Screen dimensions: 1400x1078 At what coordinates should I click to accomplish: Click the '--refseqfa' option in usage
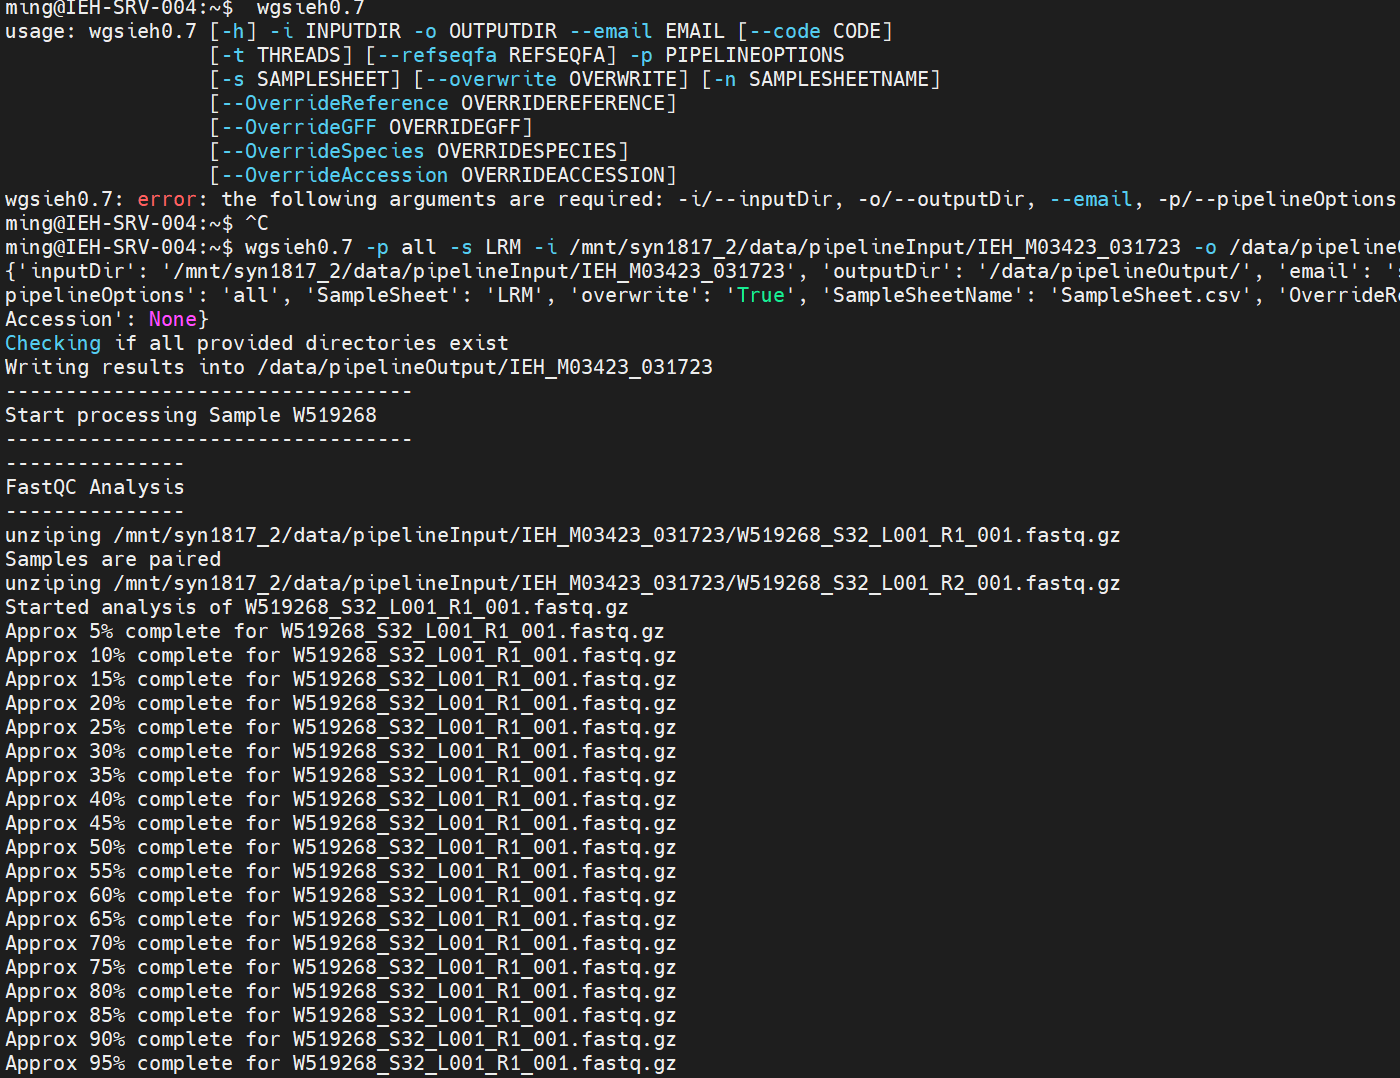pyautogui.click(x=437, y=55)
